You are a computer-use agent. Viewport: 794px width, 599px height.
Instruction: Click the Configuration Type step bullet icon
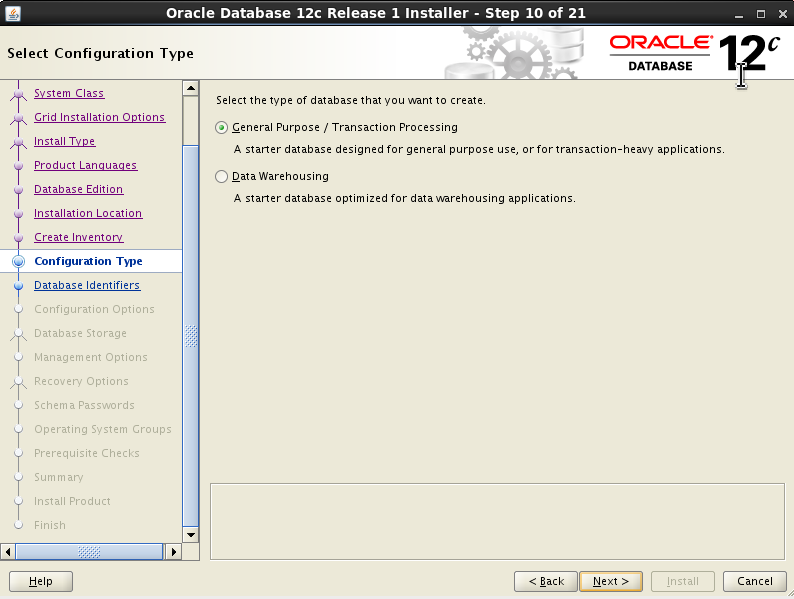19,261
